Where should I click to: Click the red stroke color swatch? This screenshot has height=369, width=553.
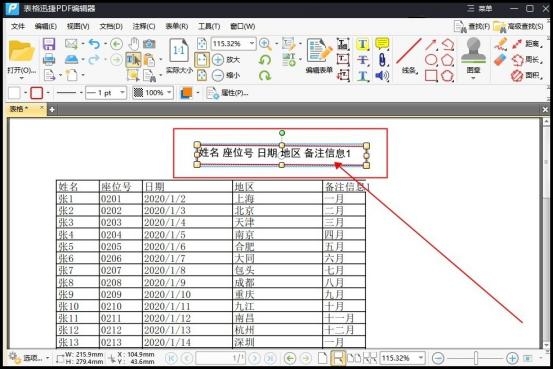37,93
